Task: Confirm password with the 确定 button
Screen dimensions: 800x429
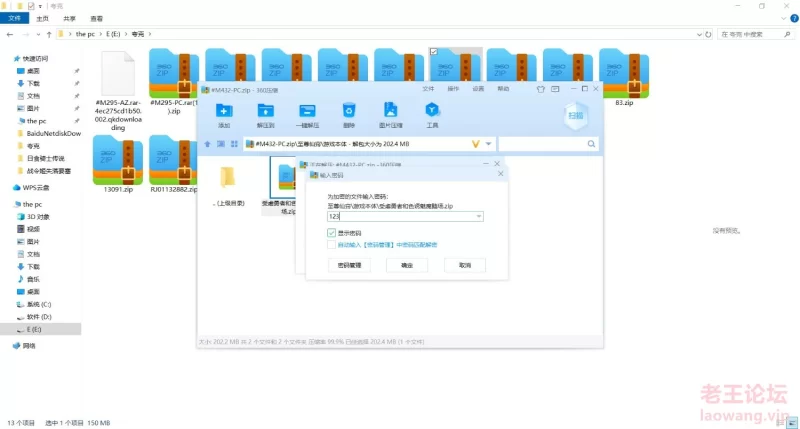Action: pyautogui.click(x=407, y=265)
